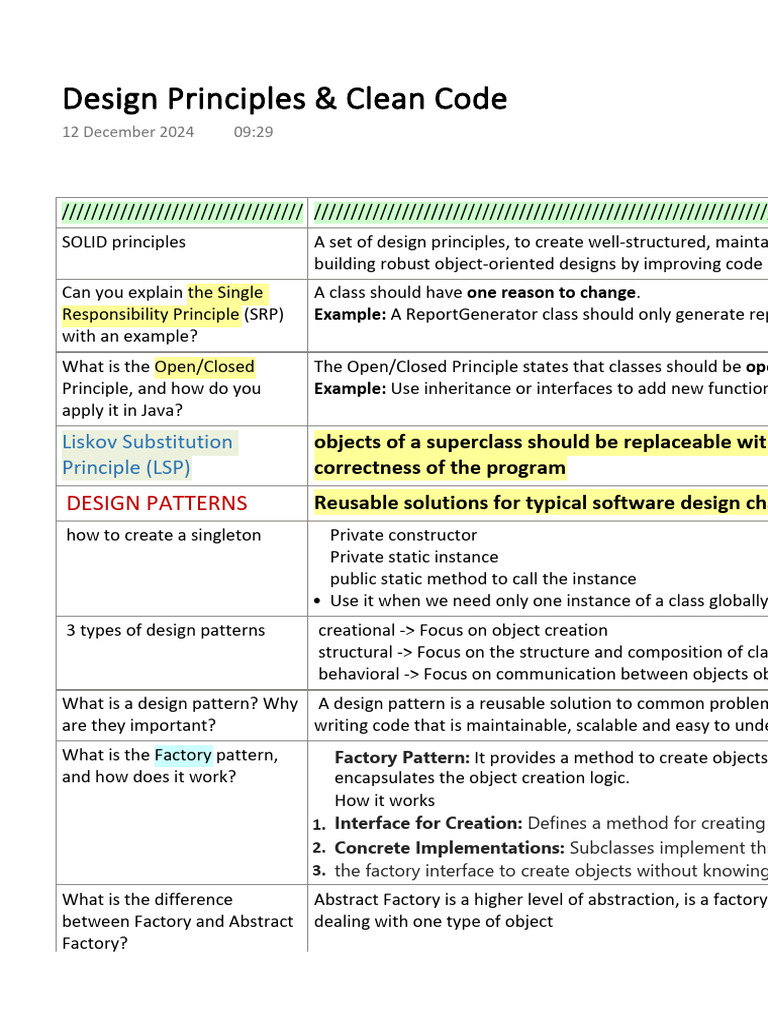Click 'public static method to call the instance'
The image size is (768, 1024).
point(482,579)
